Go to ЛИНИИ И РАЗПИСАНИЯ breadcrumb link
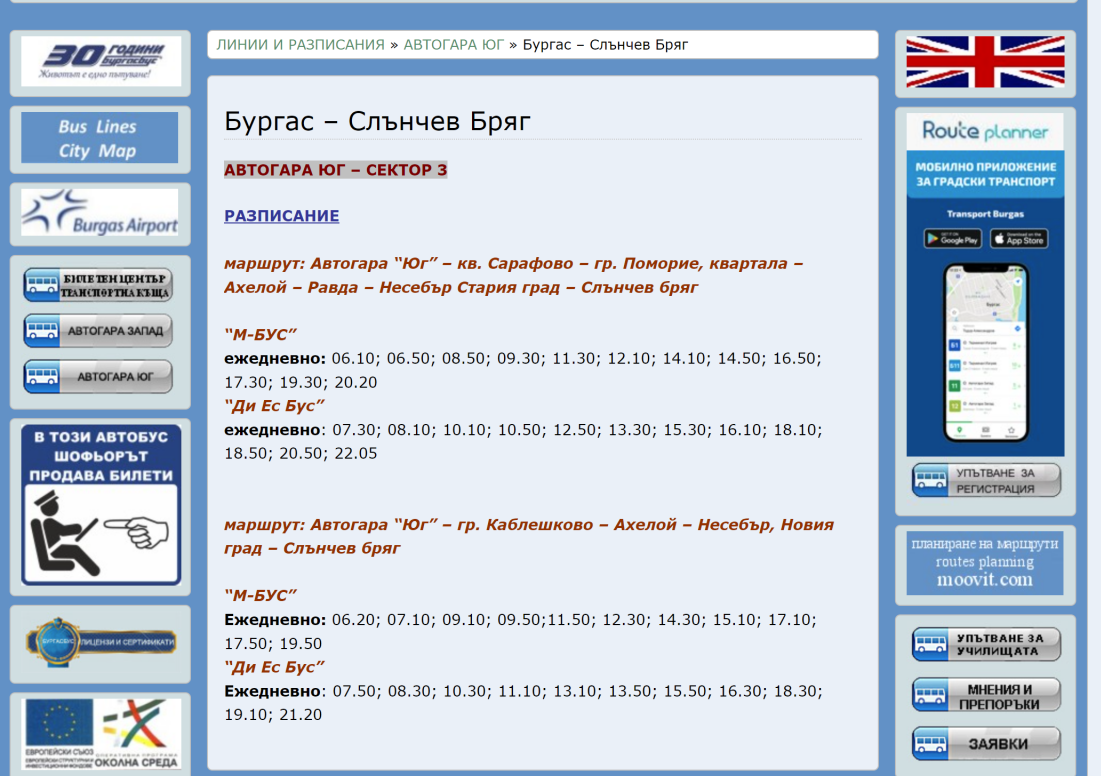This screenshot has height=776, width=1101. [300, 45]
